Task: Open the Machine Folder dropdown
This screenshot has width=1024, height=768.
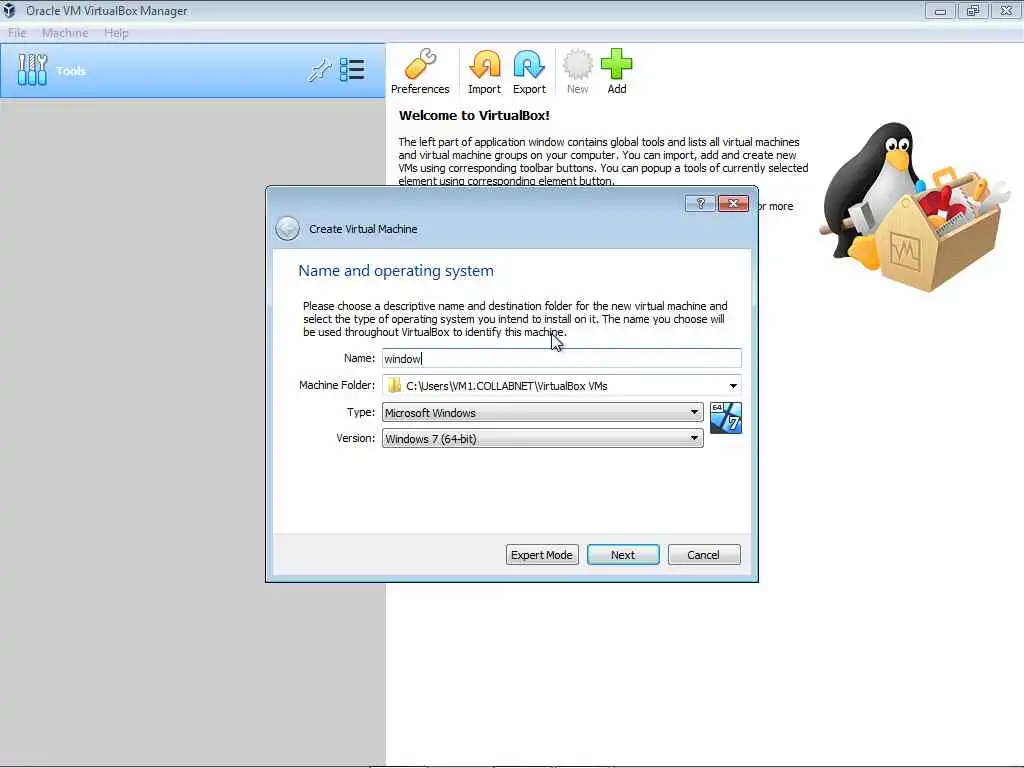Action: [x=733, y=386]
